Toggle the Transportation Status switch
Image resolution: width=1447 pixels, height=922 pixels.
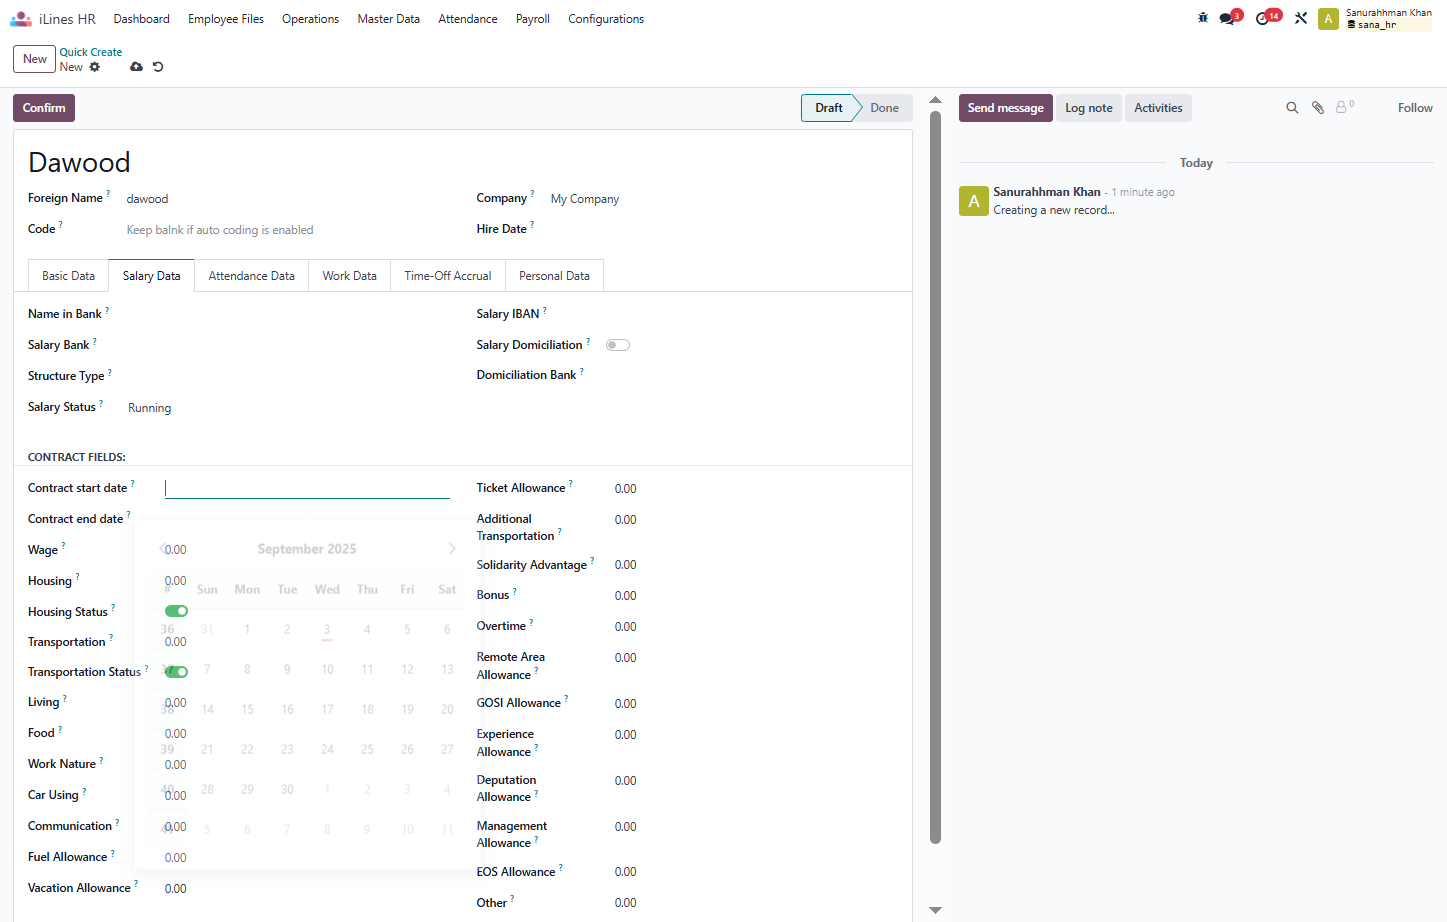(x=176, y=672)
